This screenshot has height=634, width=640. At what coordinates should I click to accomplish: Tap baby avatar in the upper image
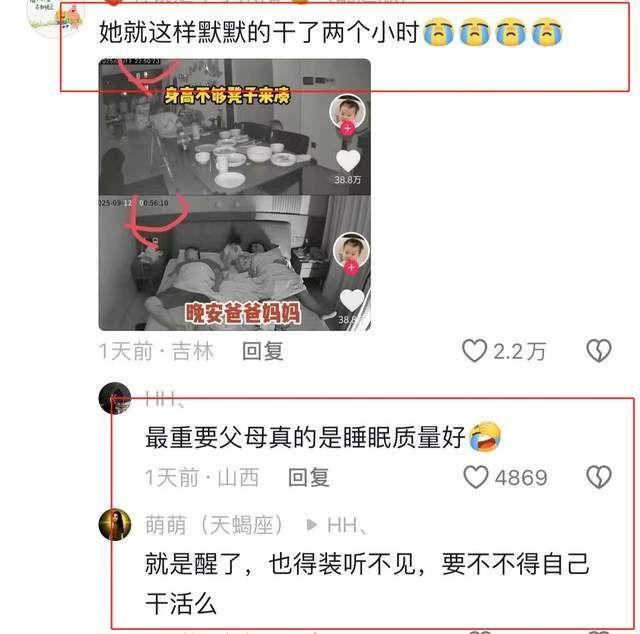(347, 111)
